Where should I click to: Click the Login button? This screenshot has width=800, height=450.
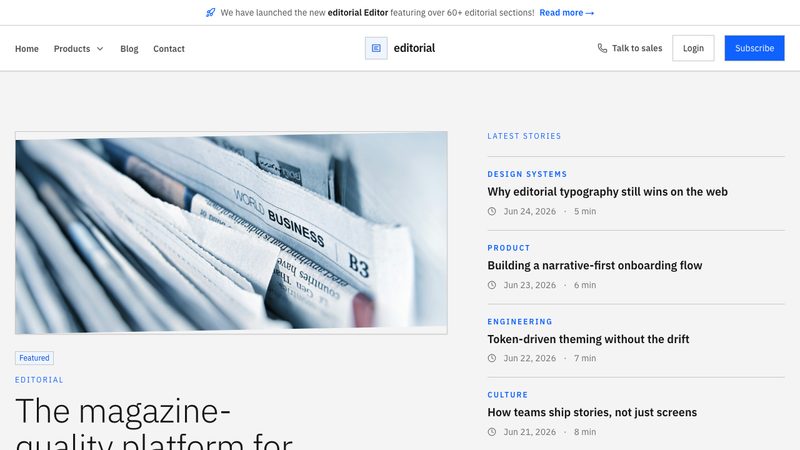click(693, 48)
